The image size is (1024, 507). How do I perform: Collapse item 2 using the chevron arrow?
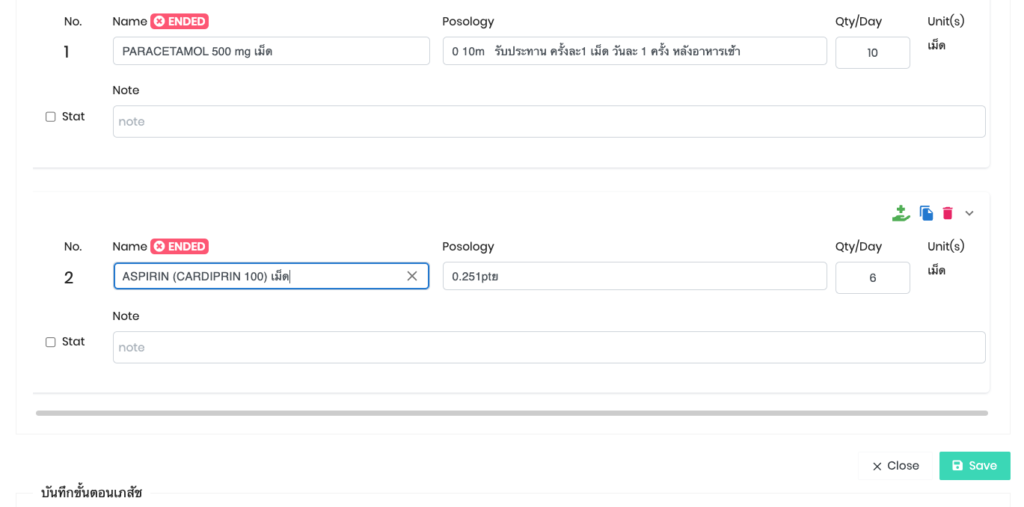tap(969, 213)
